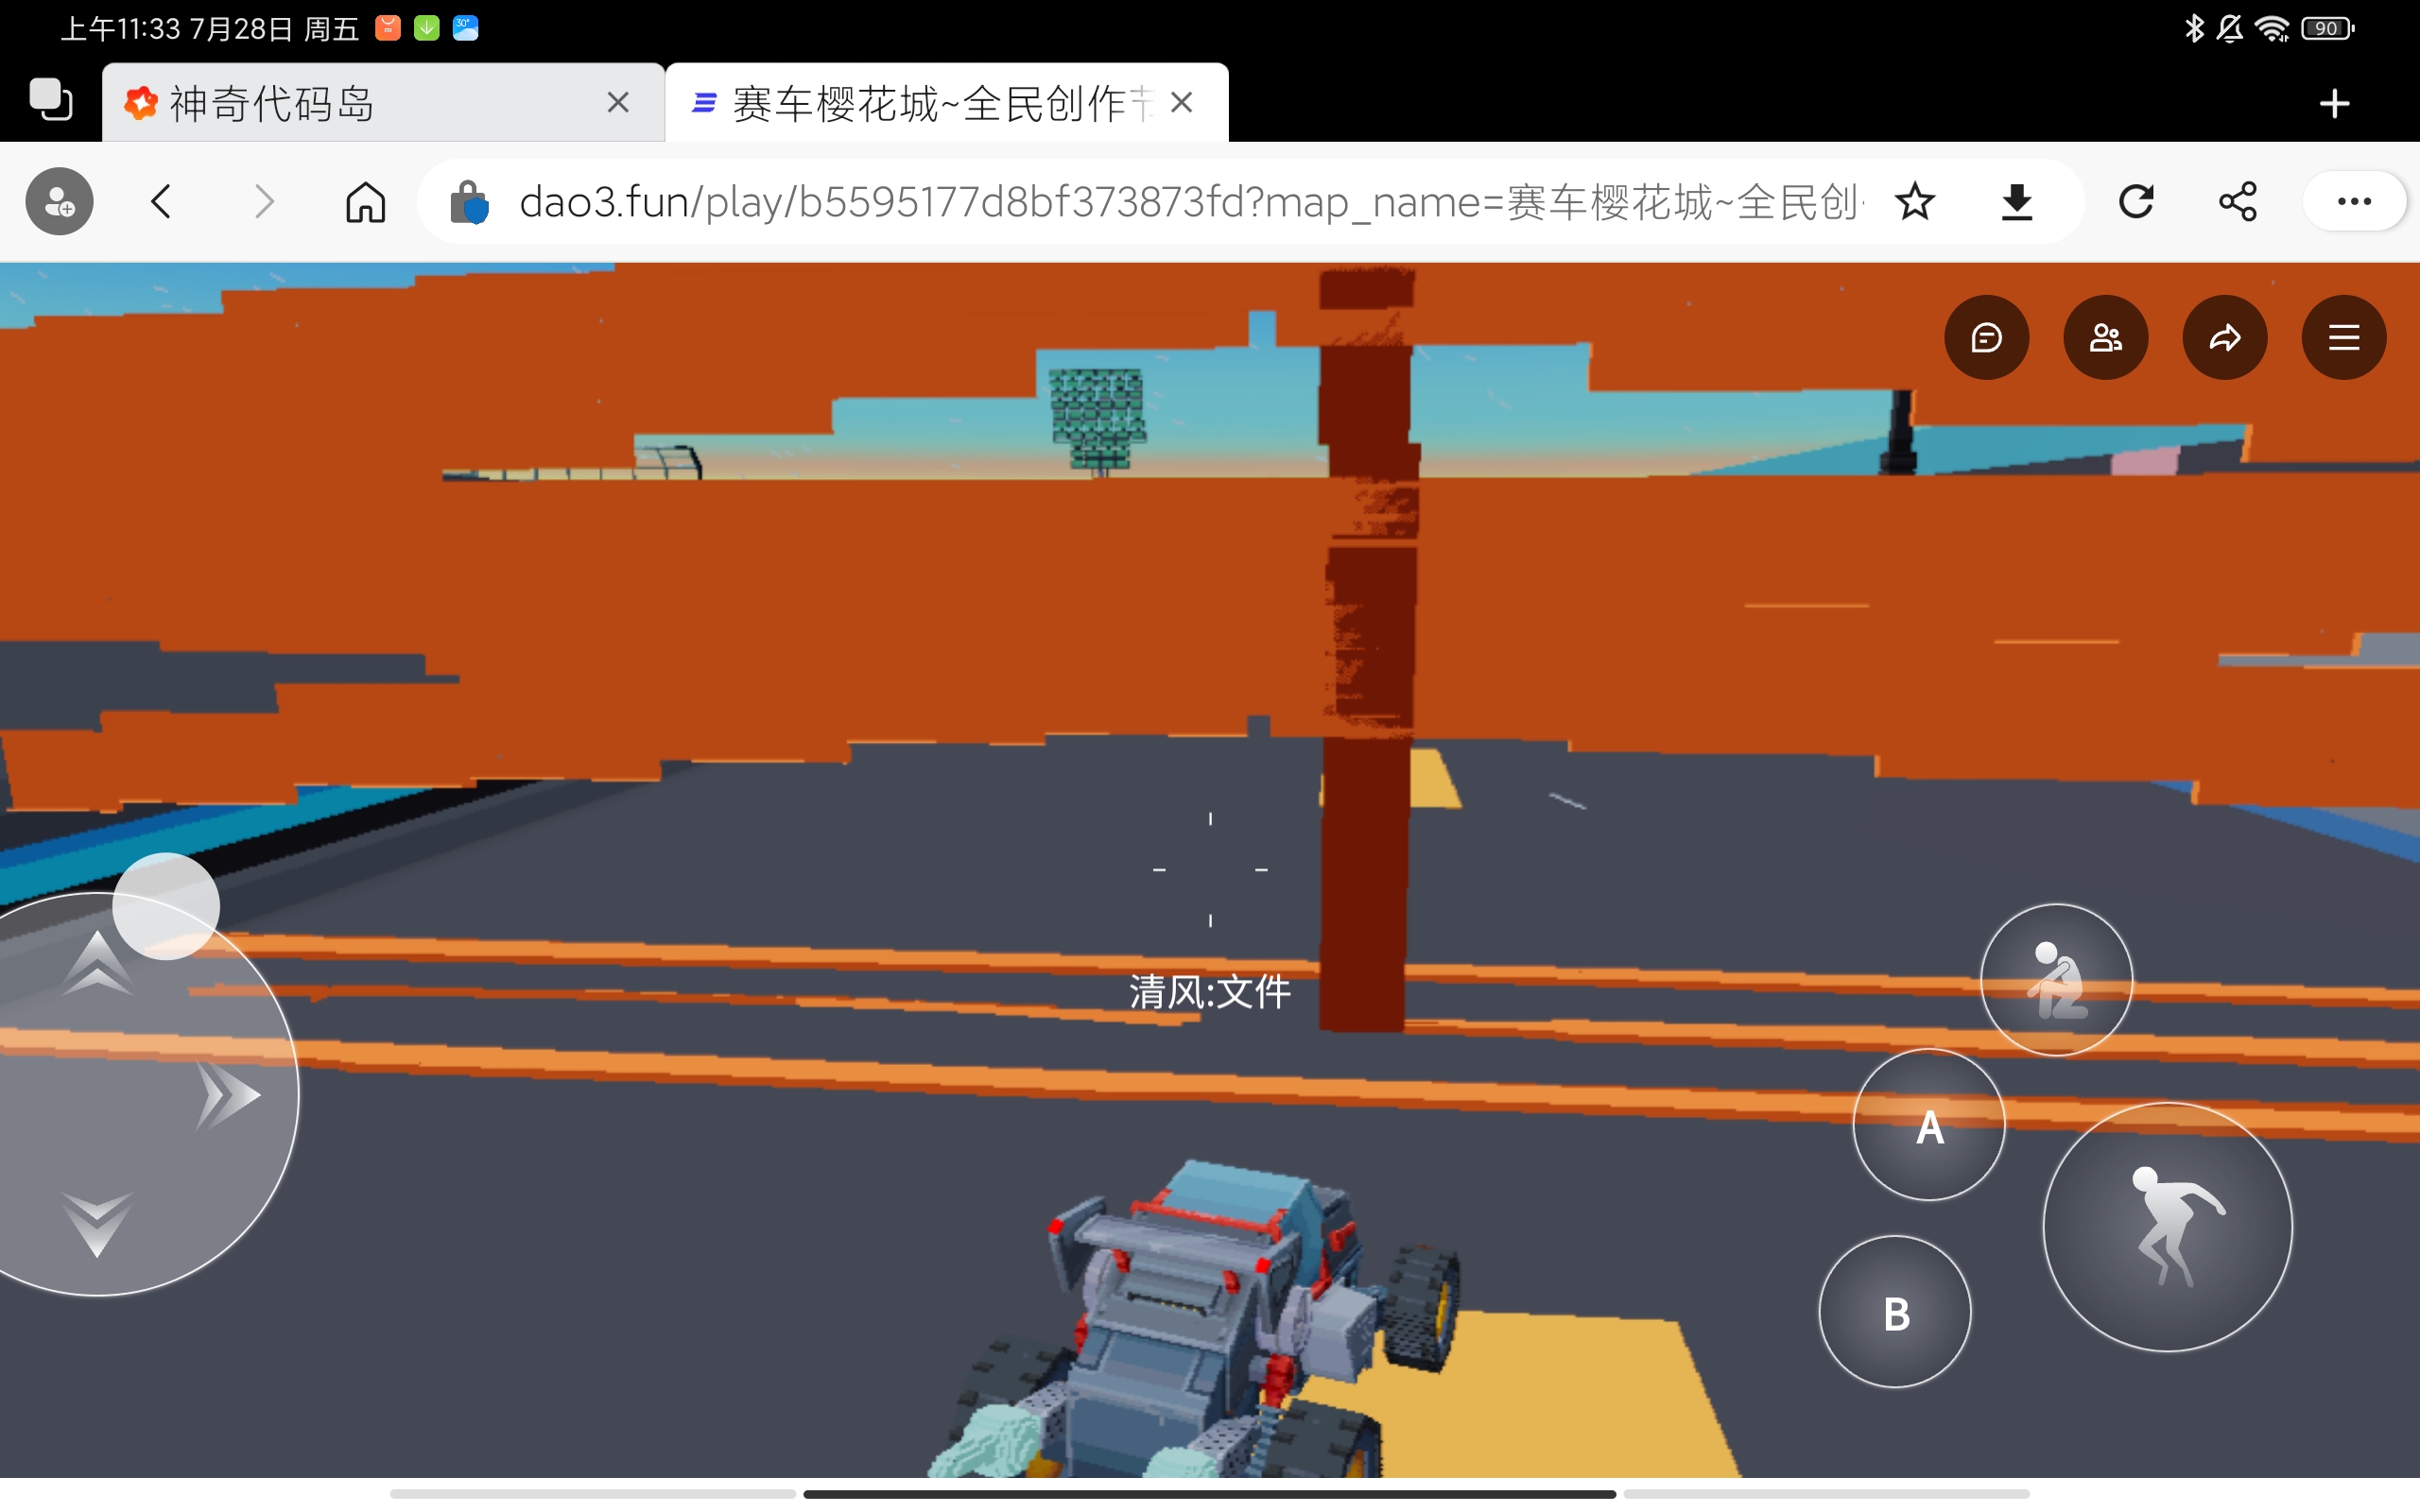Tap the jump action button
This screenshot has height=1512, width=2420.
[2167, 1227]
